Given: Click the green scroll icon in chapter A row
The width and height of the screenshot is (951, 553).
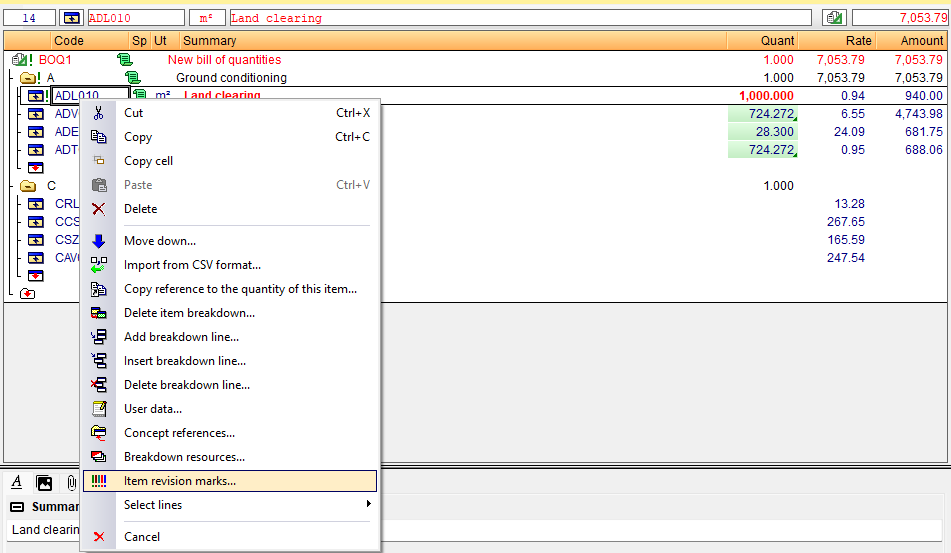Looking at the screenshot, I should [133, 78].
